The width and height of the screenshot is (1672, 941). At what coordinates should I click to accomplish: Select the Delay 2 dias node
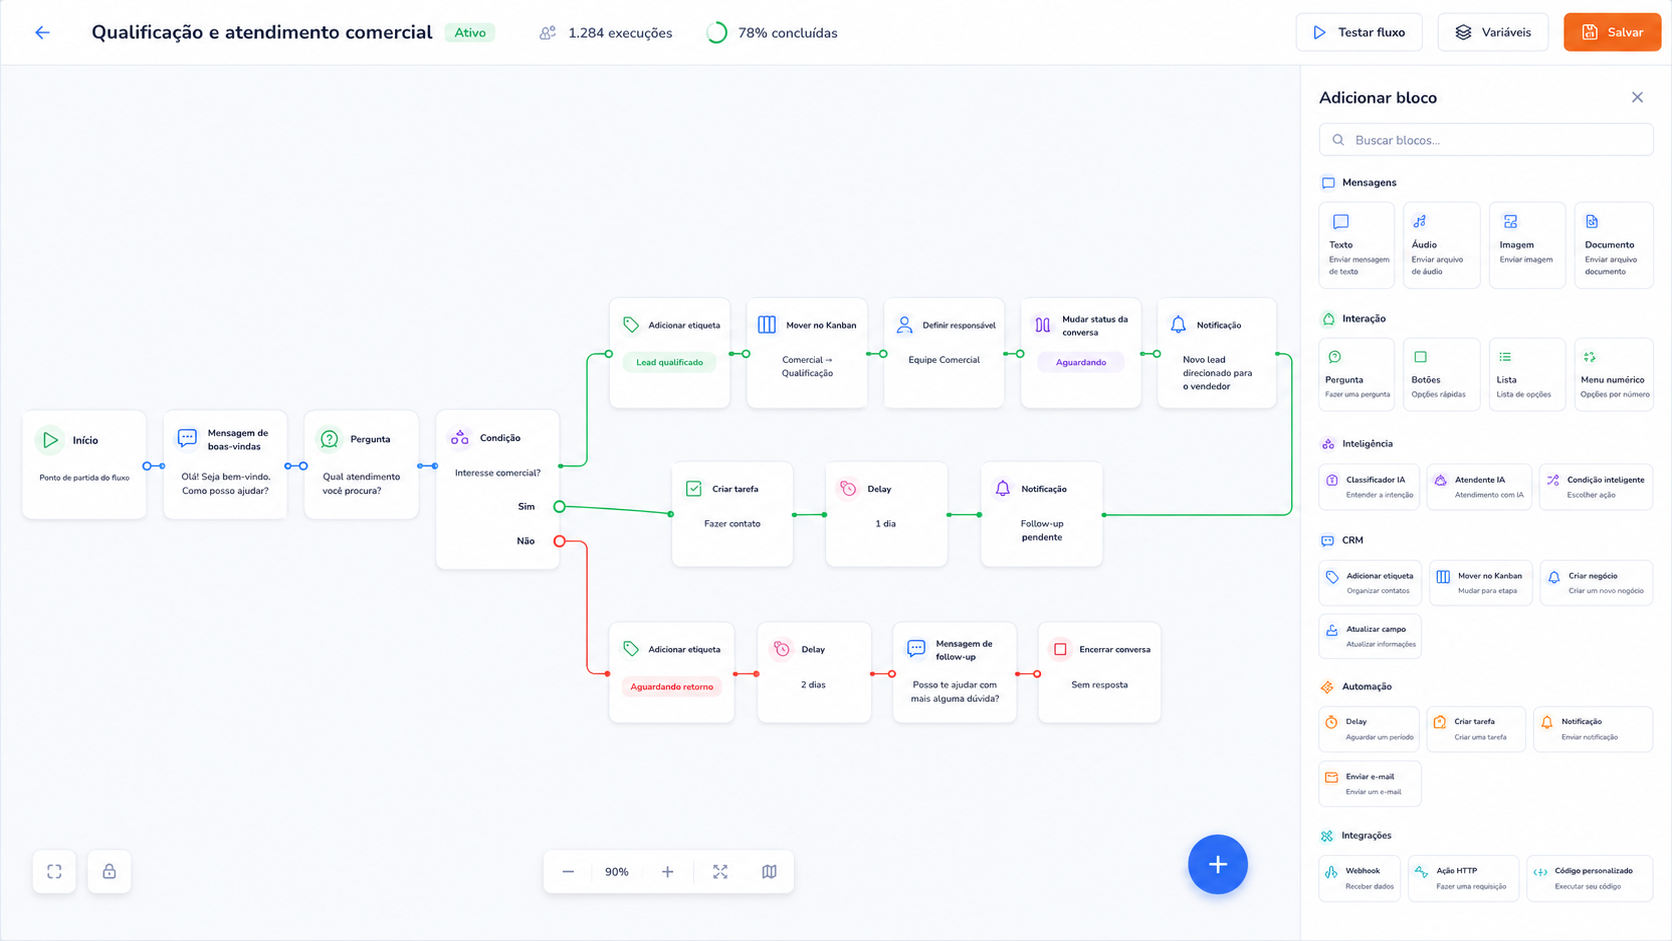coord(814,673)
